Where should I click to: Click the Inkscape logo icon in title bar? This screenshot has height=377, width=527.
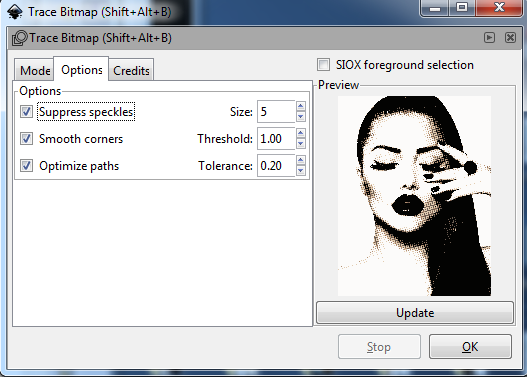[15, 12]
